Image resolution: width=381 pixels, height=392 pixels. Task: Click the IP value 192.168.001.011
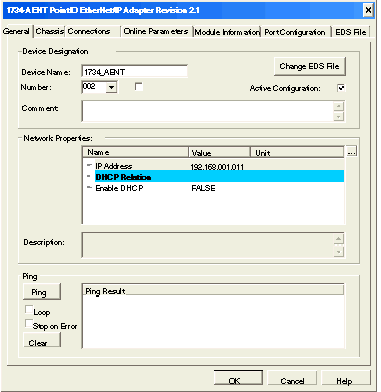coord(217,167)
